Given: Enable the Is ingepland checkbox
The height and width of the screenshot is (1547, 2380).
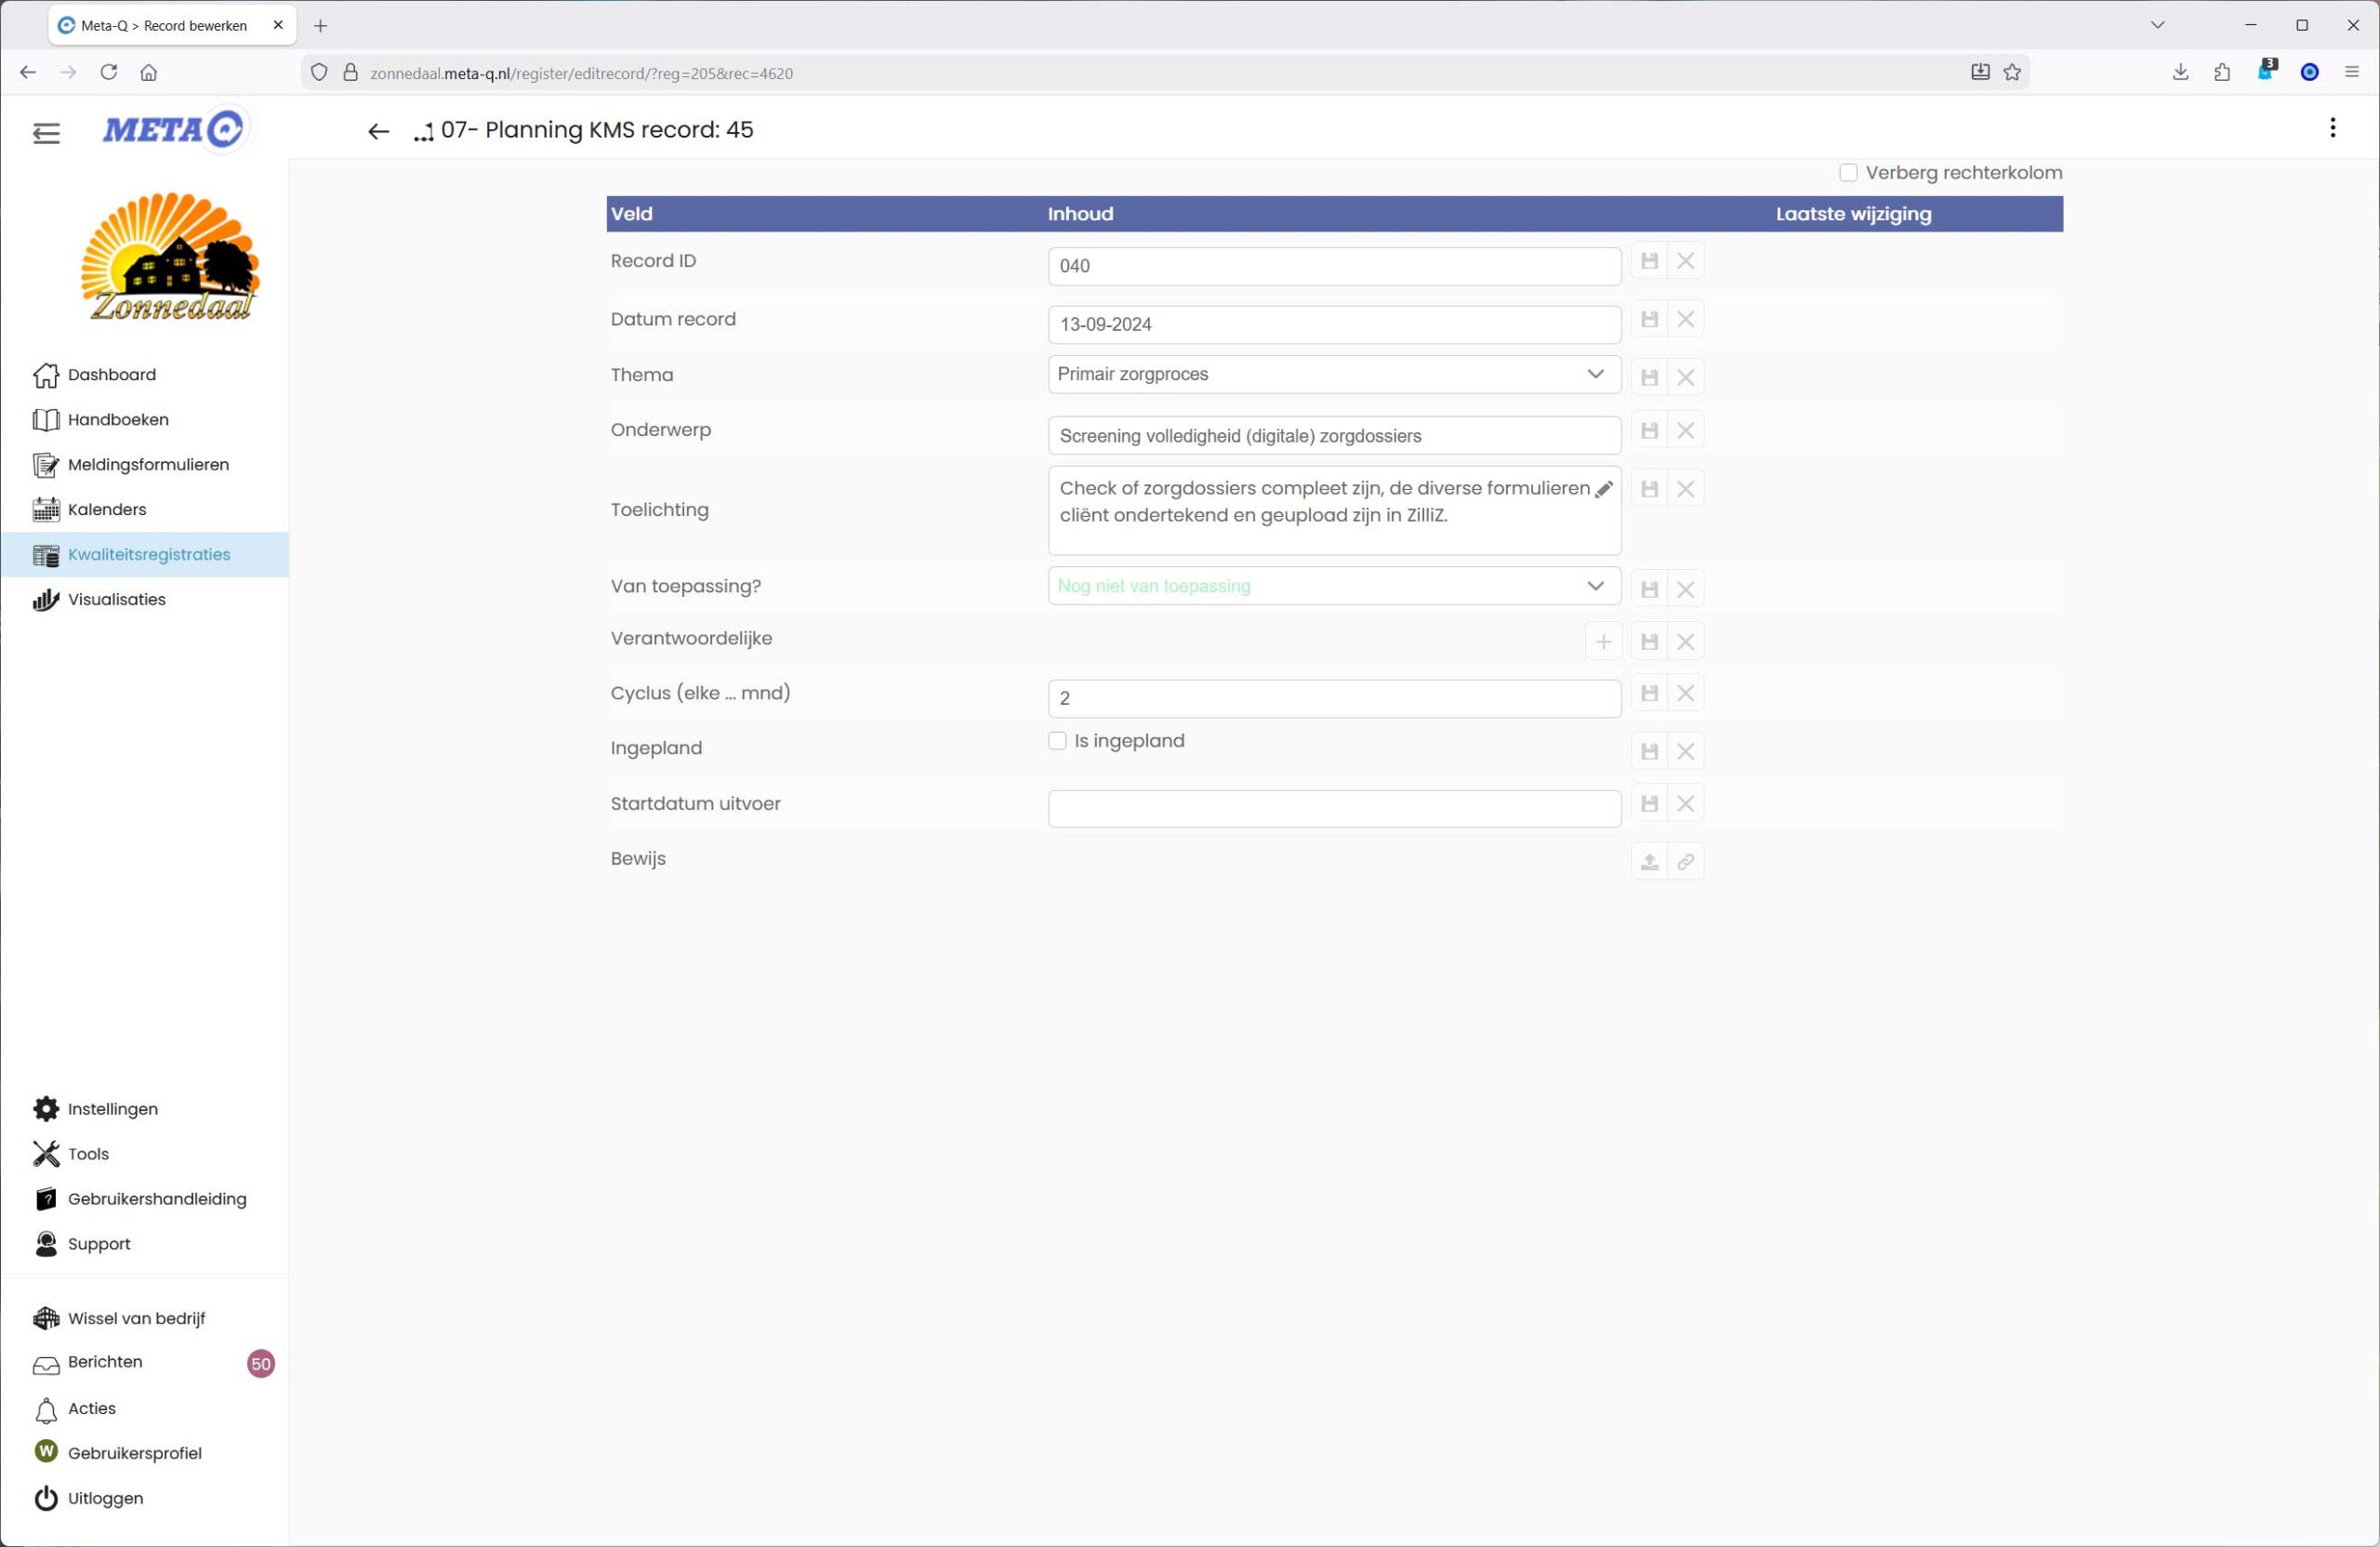Looking at the screenshot, I should point(1057,741).
